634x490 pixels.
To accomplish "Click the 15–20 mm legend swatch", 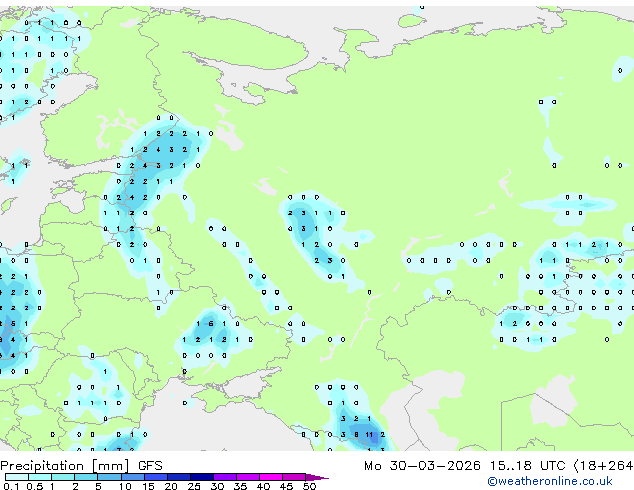I will 155,477.
